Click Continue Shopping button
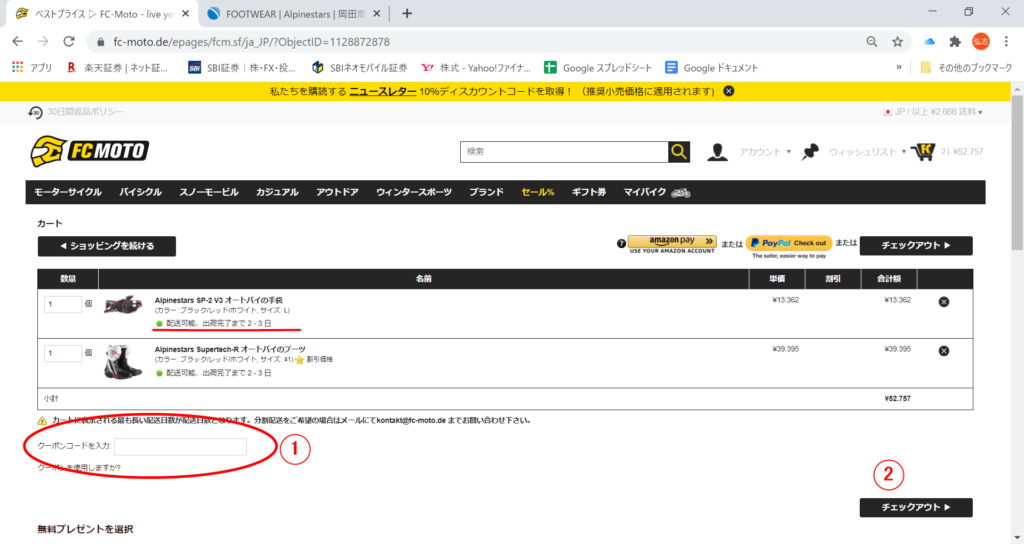Screen dimensions: 1024x544 pos(106,246)
